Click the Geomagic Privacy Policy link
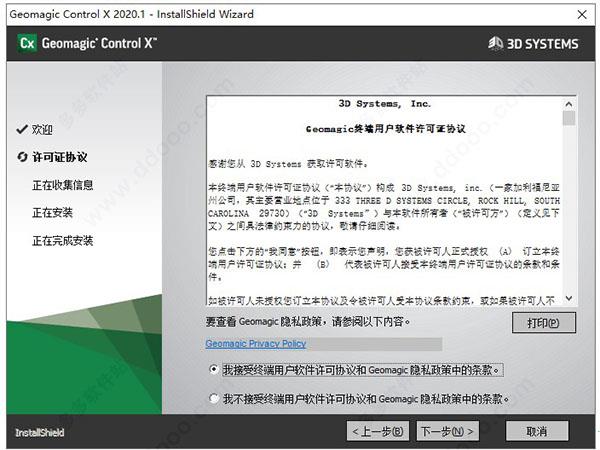The image size is (600, 450). tap(256, 344)
